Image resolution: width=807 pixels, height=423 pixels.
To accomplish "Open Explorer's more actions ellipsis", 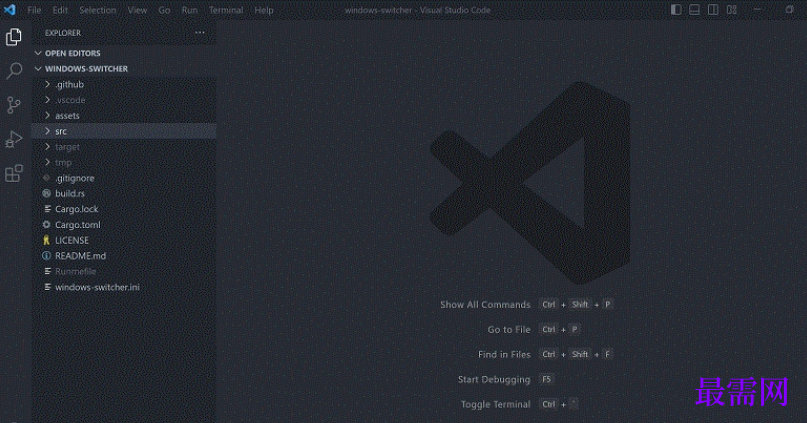I will pos(200,33).
